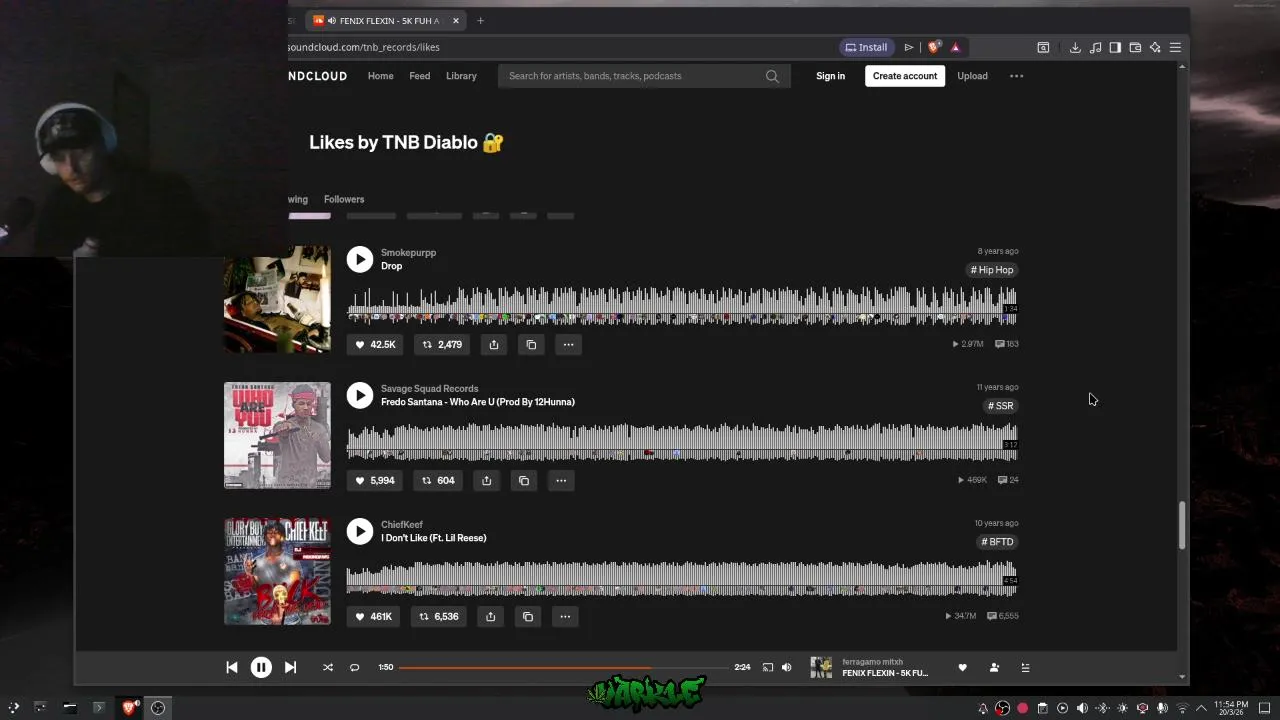Share the I Don't Like track

click(x=490, y=616)
